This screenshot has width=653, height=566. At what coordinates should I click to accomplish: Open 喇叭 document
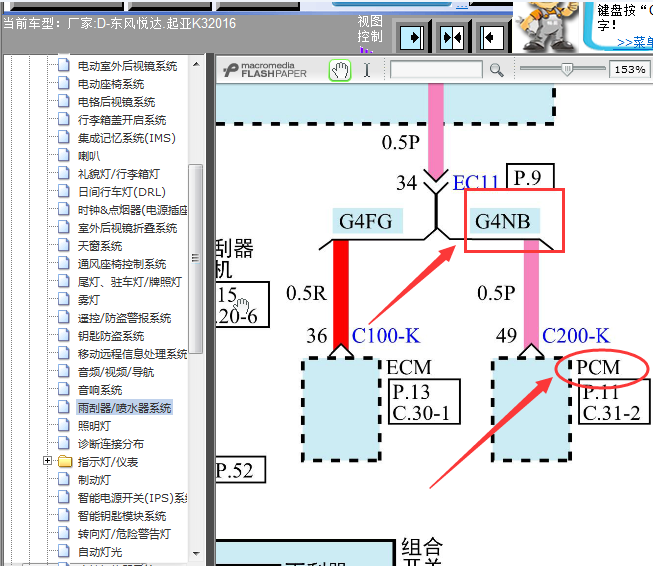coord(89,156)
